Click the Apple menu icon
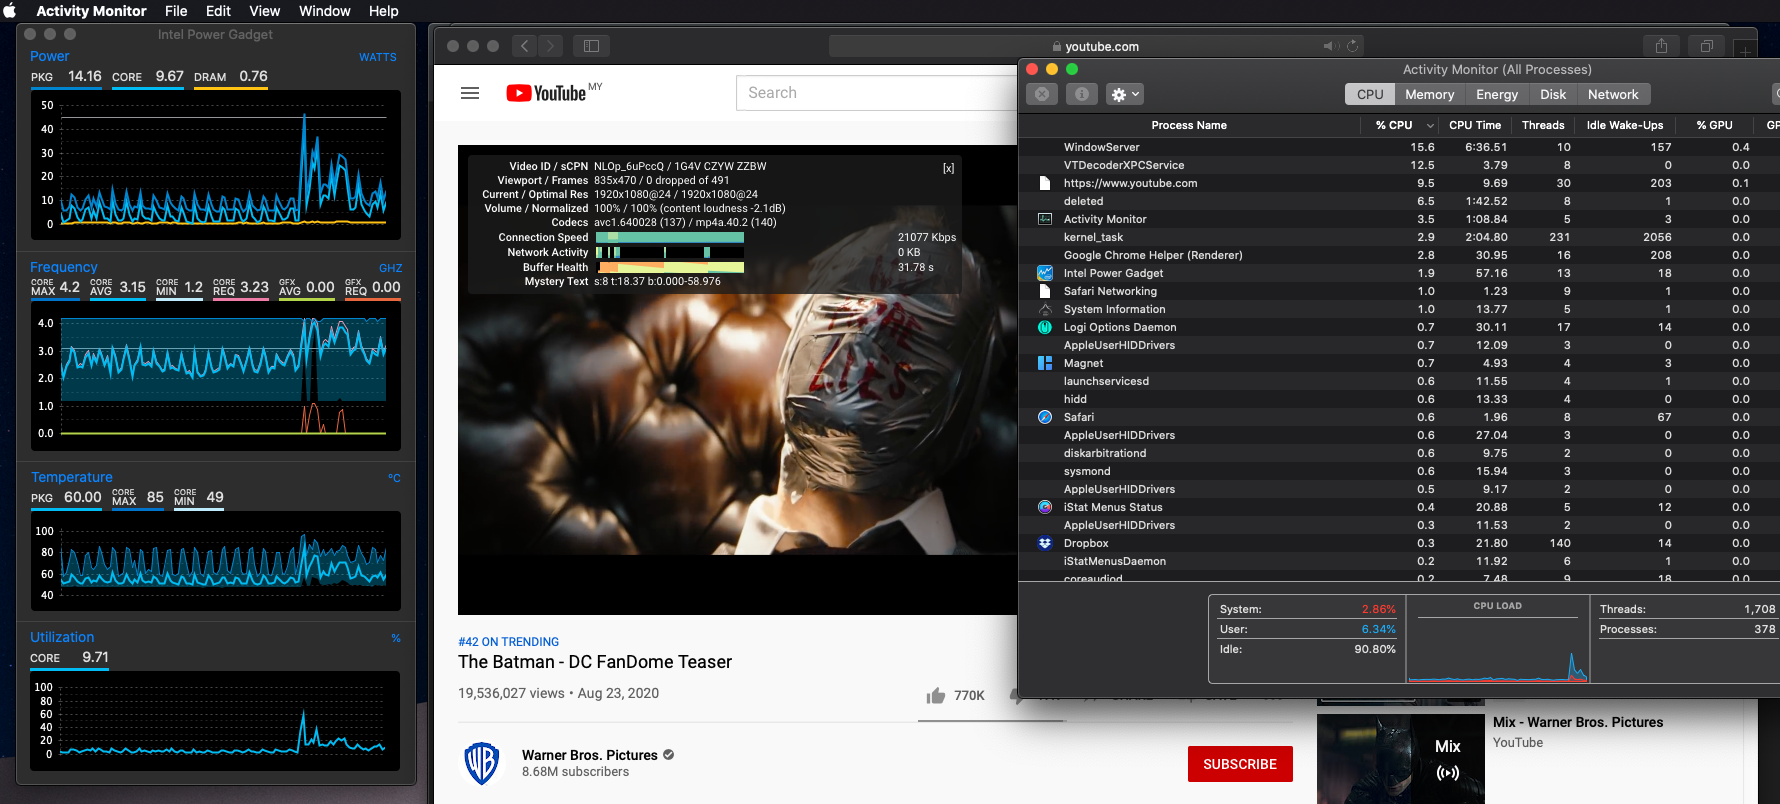The image size is (1780, 804). (x=10, y=11)
